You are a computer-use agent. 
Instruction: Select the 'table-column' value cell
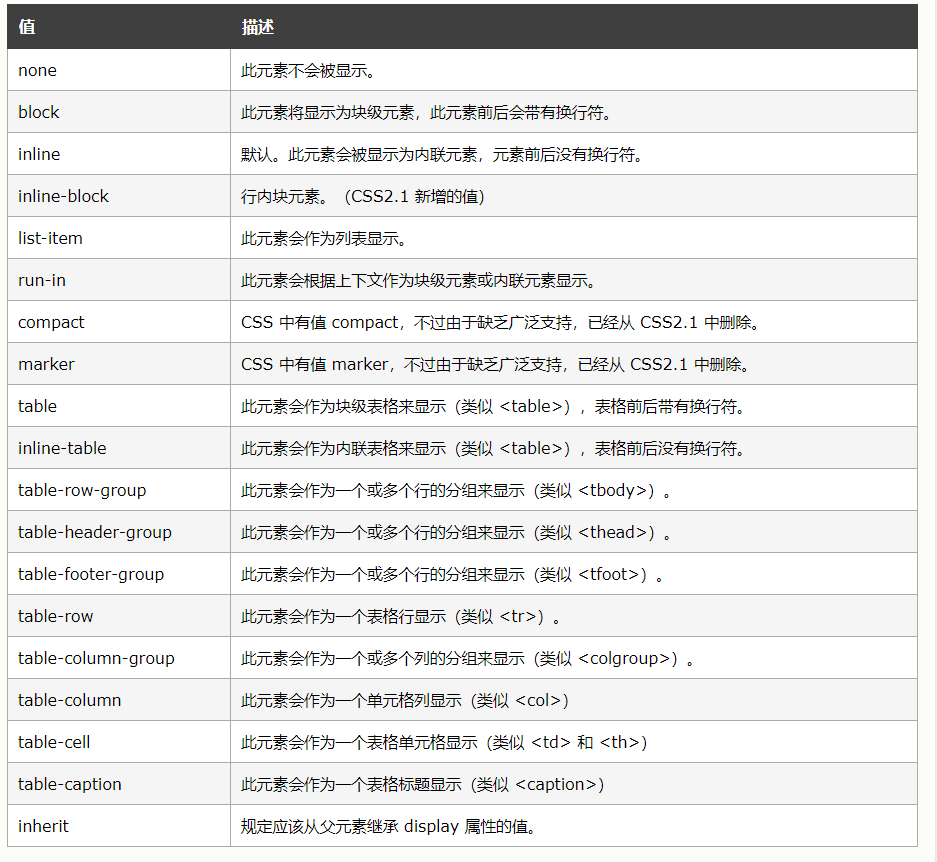coord(119,699)
